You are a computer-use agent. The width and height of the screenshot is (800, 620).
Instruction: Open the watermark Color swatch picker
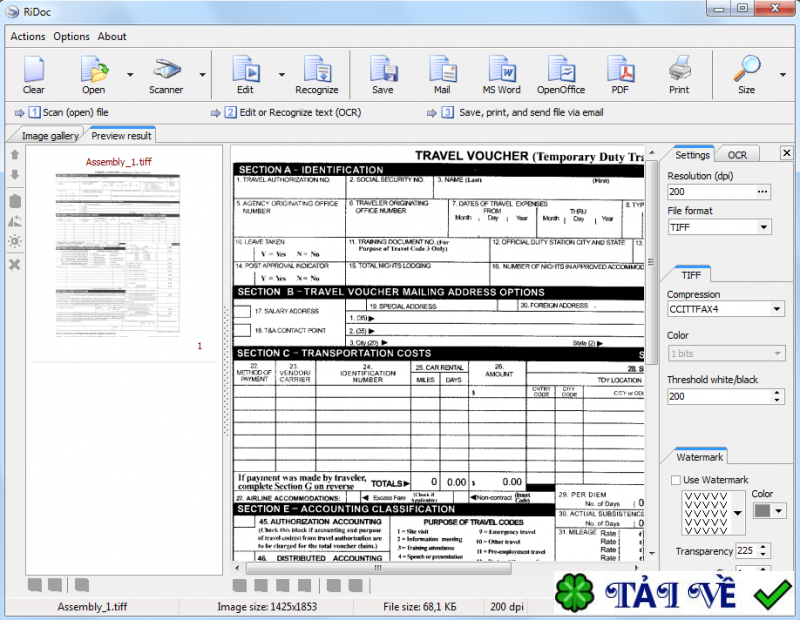coord(768,511)
